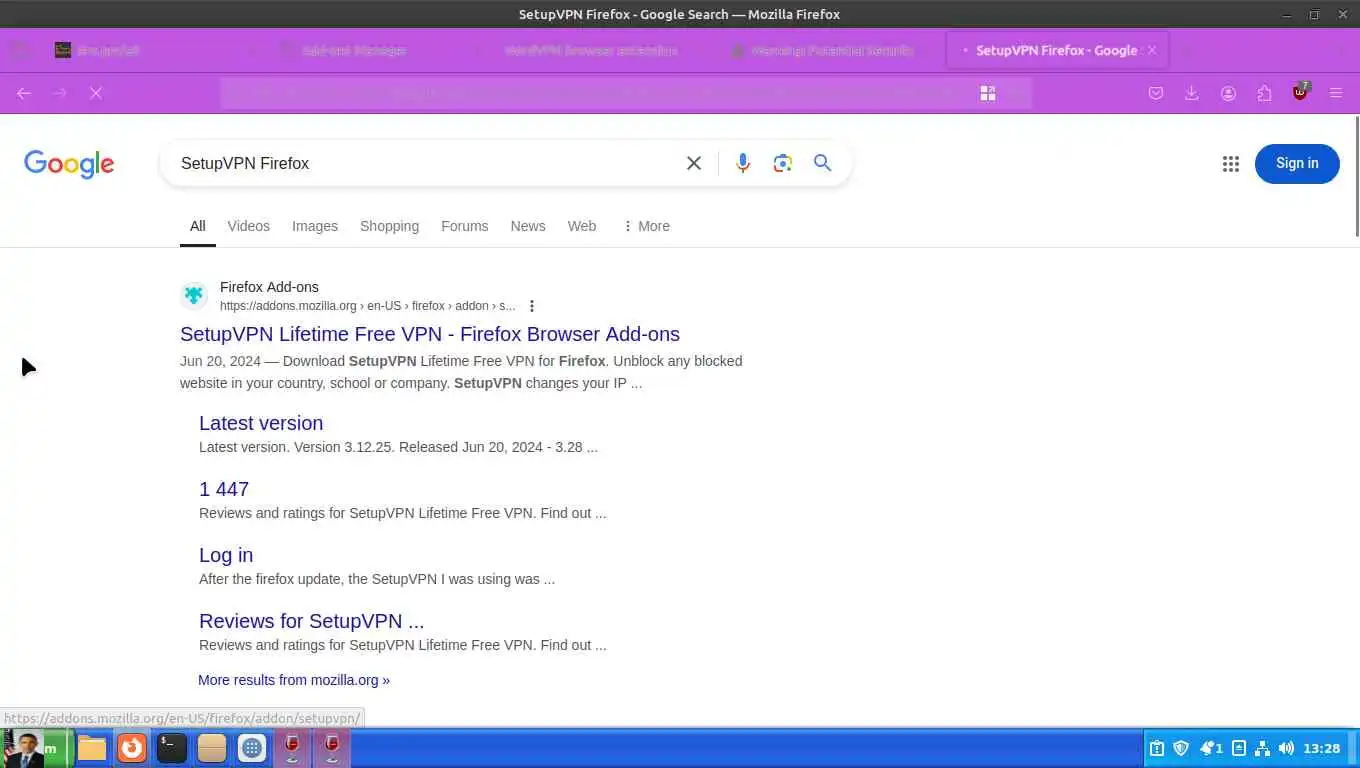Open the Firefox downloads panel
Viewport: 1360px width, 768px height.
tap(1192, 93)
